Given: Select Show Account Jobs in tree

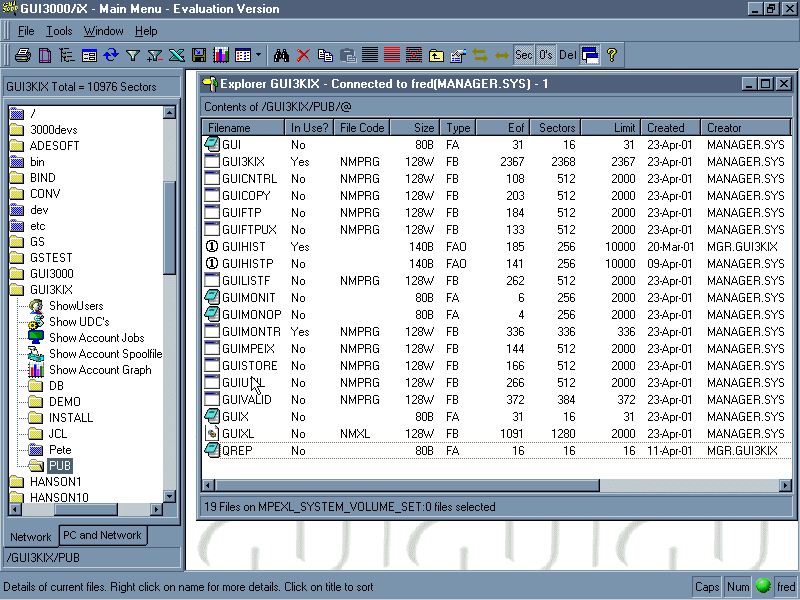Looking at the screenshot, I should coord(96,338).
